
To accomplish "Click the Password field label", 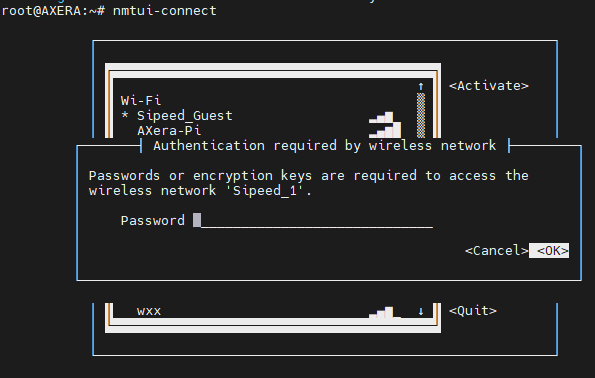I will (153, 220).
